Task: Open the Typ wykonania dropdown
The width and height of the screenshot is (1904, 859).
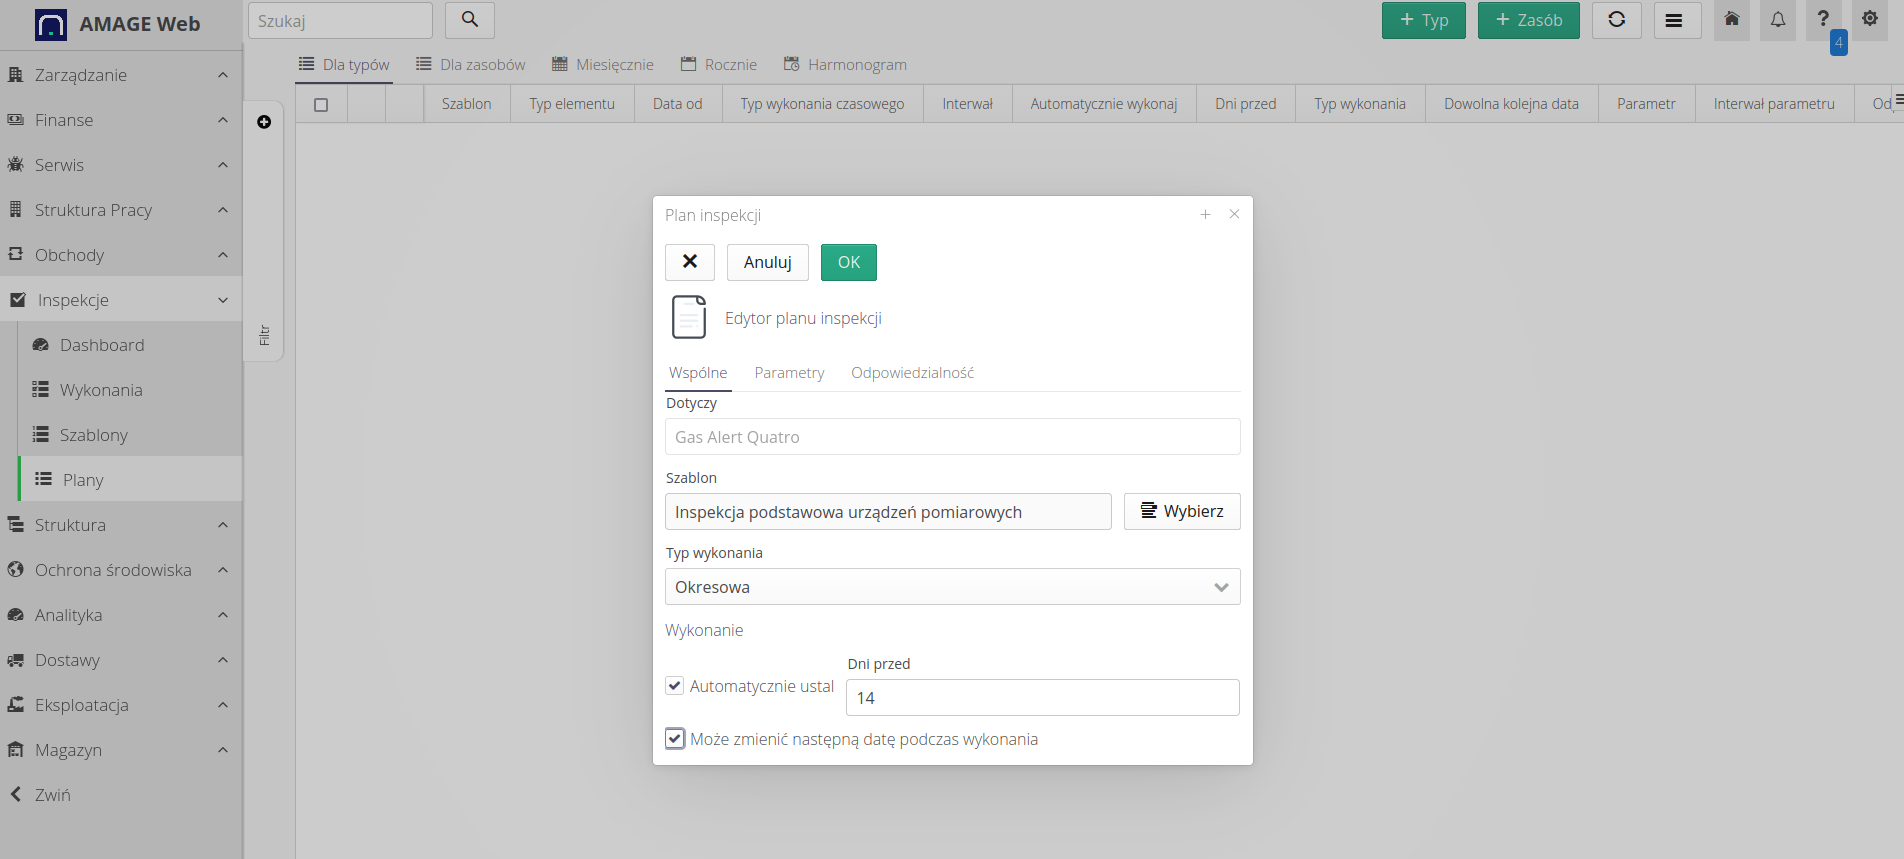Action: [x=952, y=587]
